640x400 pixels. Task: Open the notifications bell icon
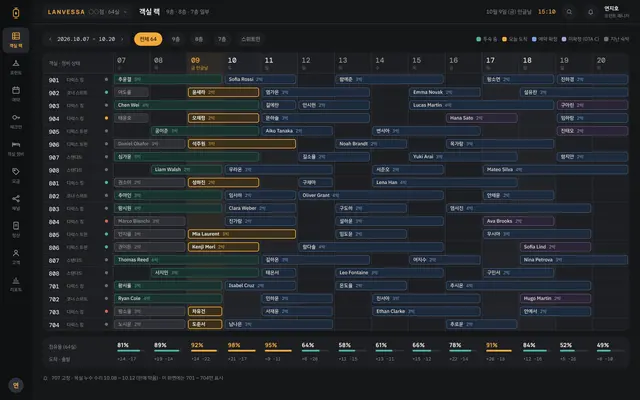pyautogui.click(x=591, y=12)
